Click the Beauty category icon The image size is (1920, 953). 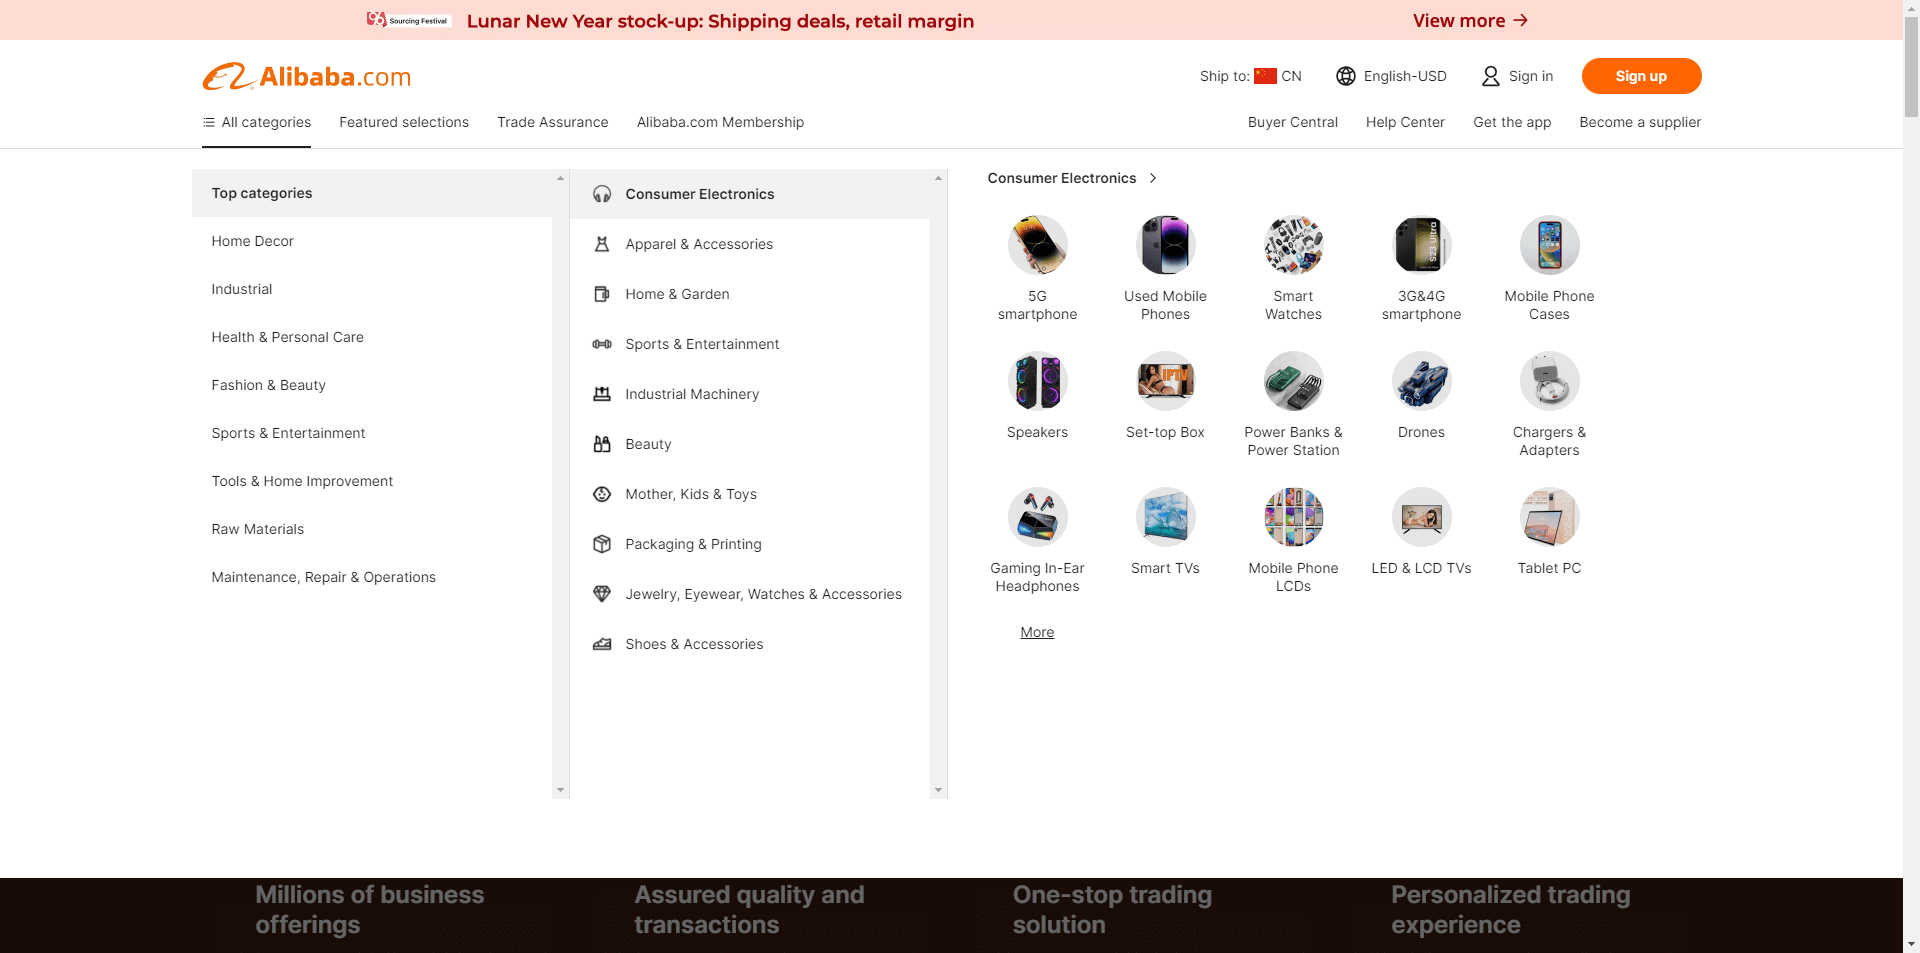coord(602,444)
